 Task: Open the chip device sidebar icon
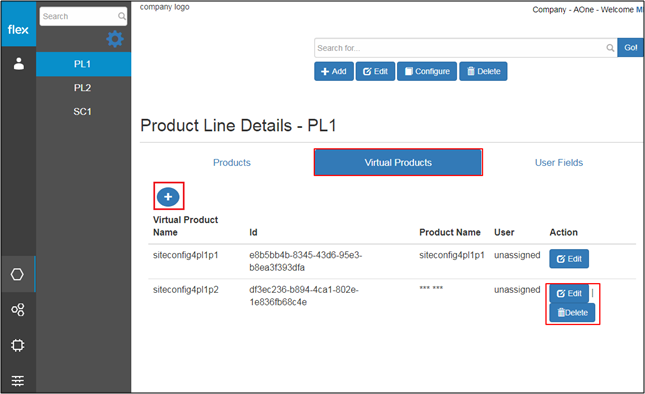tap(18, 345)
